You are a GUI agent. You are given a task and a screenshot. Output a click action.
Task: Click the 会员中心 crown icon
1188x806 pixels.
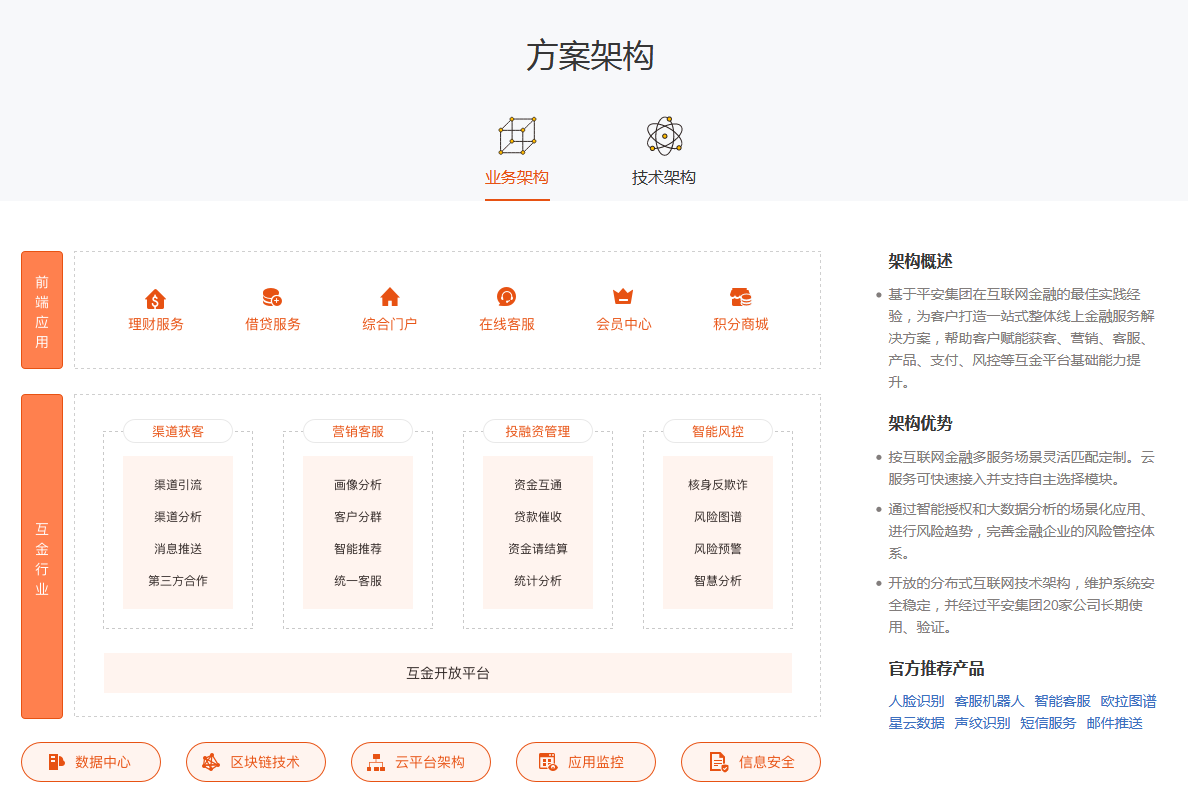point(623,296)
